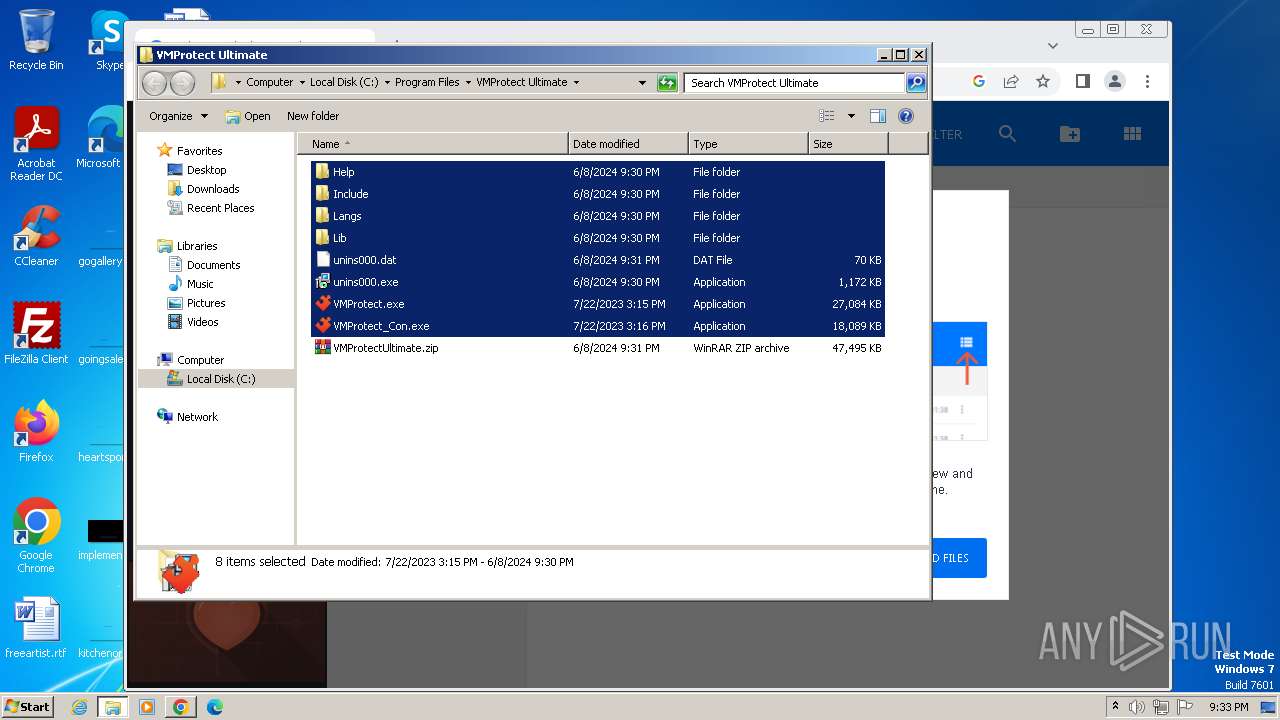Viewport: 1280px width, 720px height.
Task: Click Libraries in navigation pane
Action: point(197,246)
